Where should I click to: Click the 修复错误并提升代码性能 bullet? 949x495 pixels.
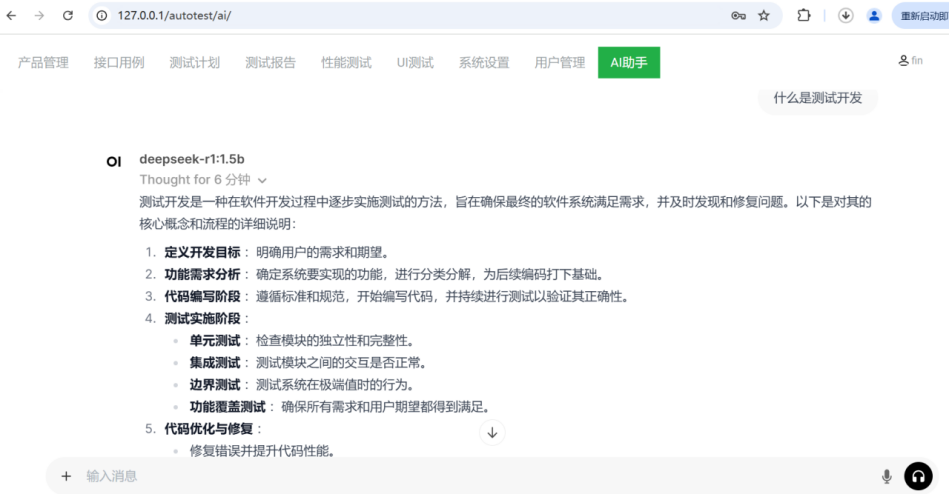click(263, 451)
